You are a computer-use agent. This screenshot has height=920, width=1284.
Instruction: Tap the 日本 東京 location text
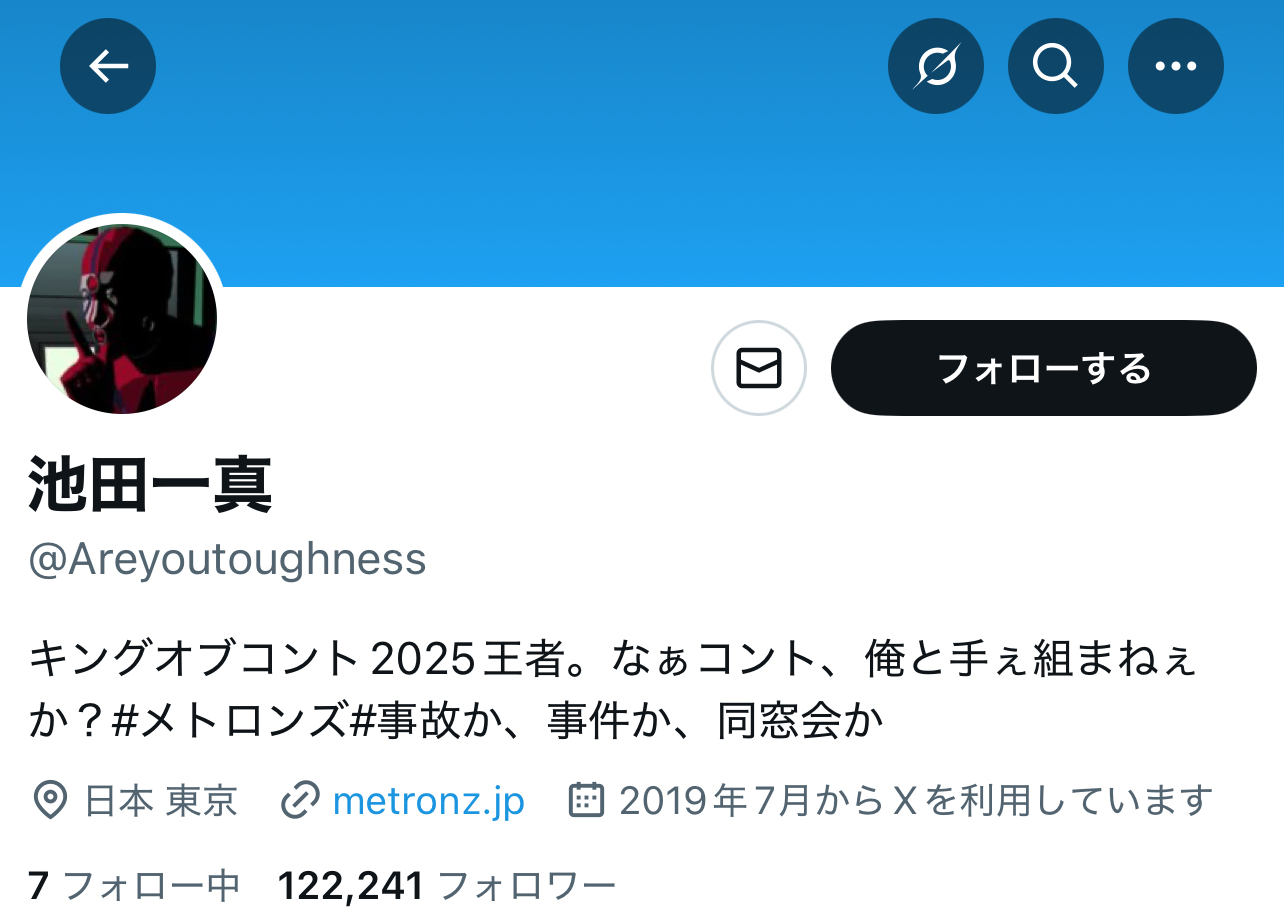pos(161,800)
